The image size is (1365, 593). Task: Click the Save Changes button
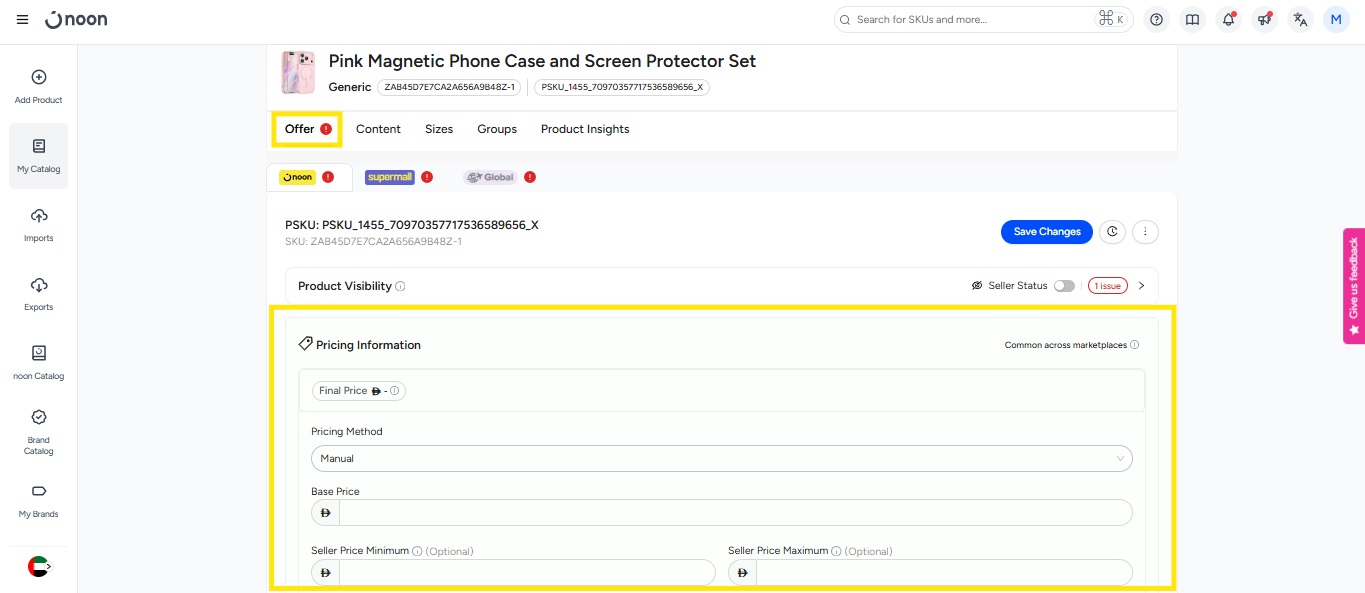tap(1046, 232)
